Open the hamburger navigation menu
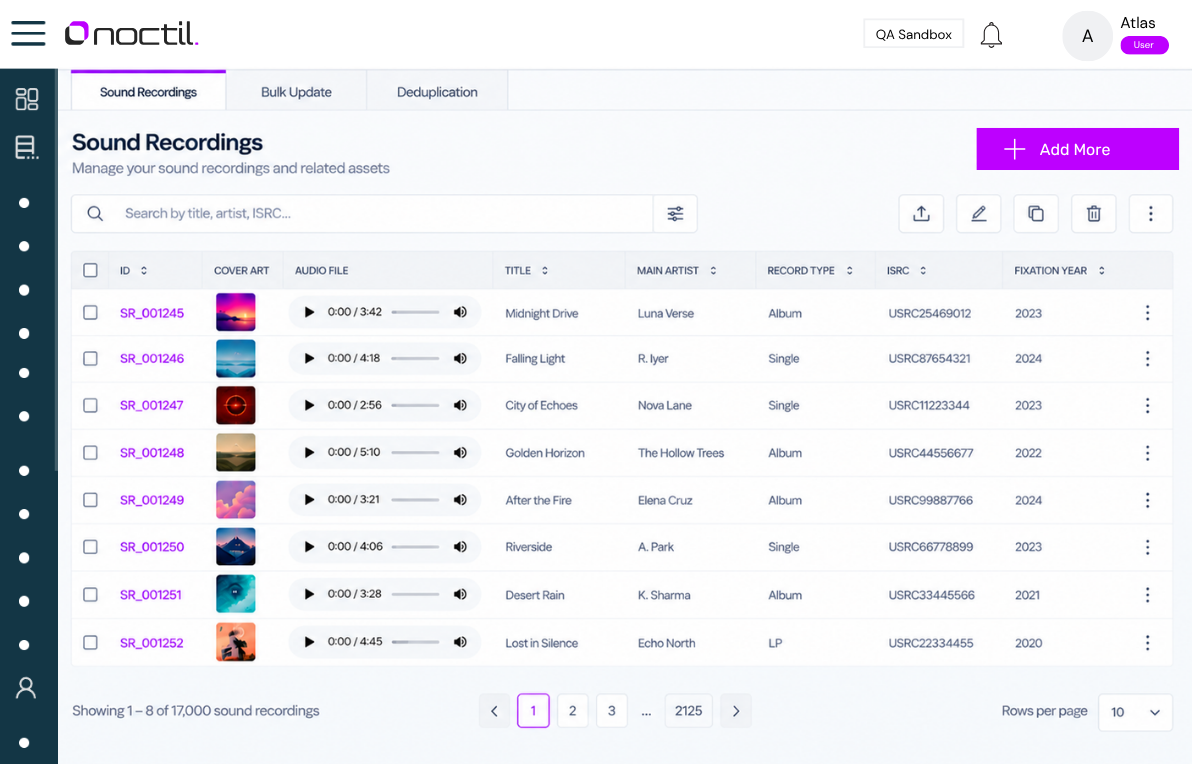The height and width of the screenshot is (764, 1192). pyautogui.click(x=28, y=33)
